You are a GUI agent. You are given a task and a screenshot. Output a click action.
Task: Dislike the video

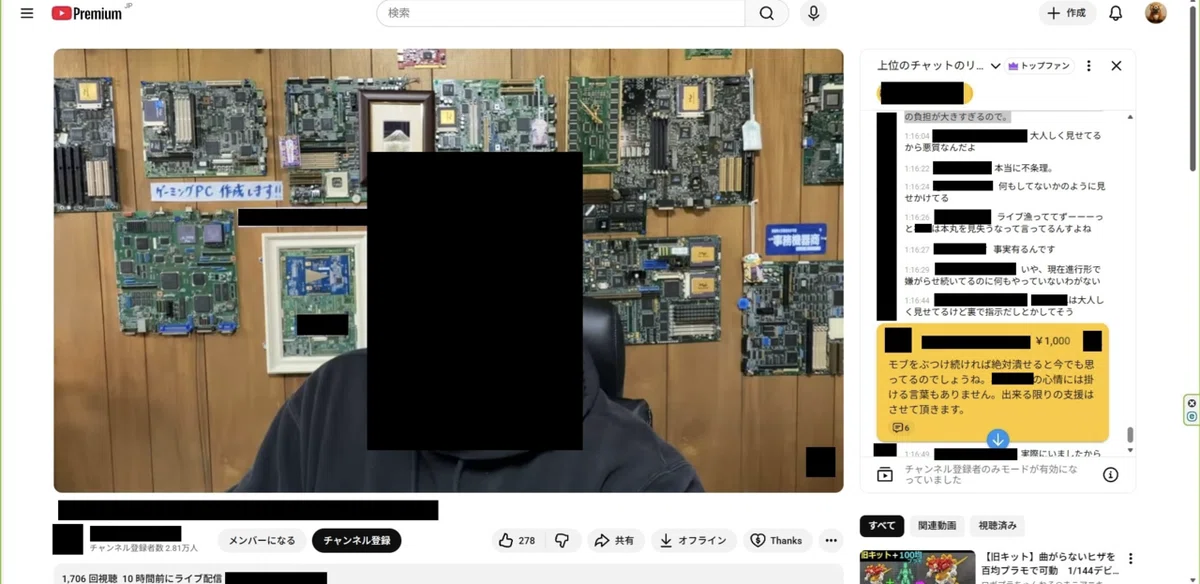562,540
